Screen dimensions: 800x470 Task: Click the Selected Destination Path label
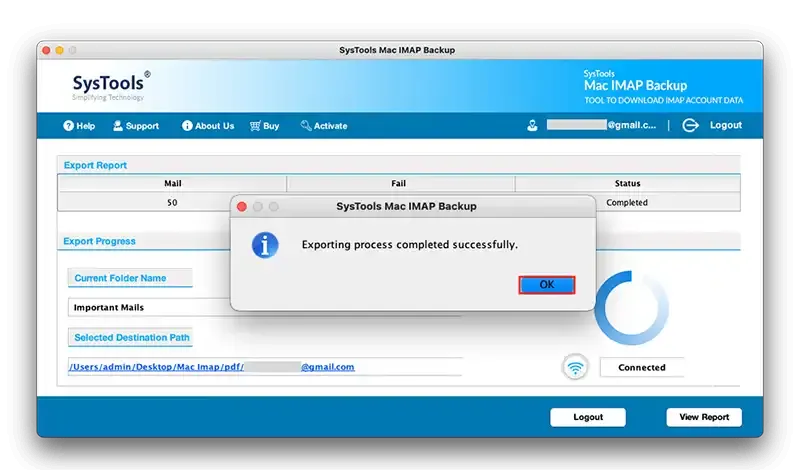pyautogui.click(x=131, y=337)
